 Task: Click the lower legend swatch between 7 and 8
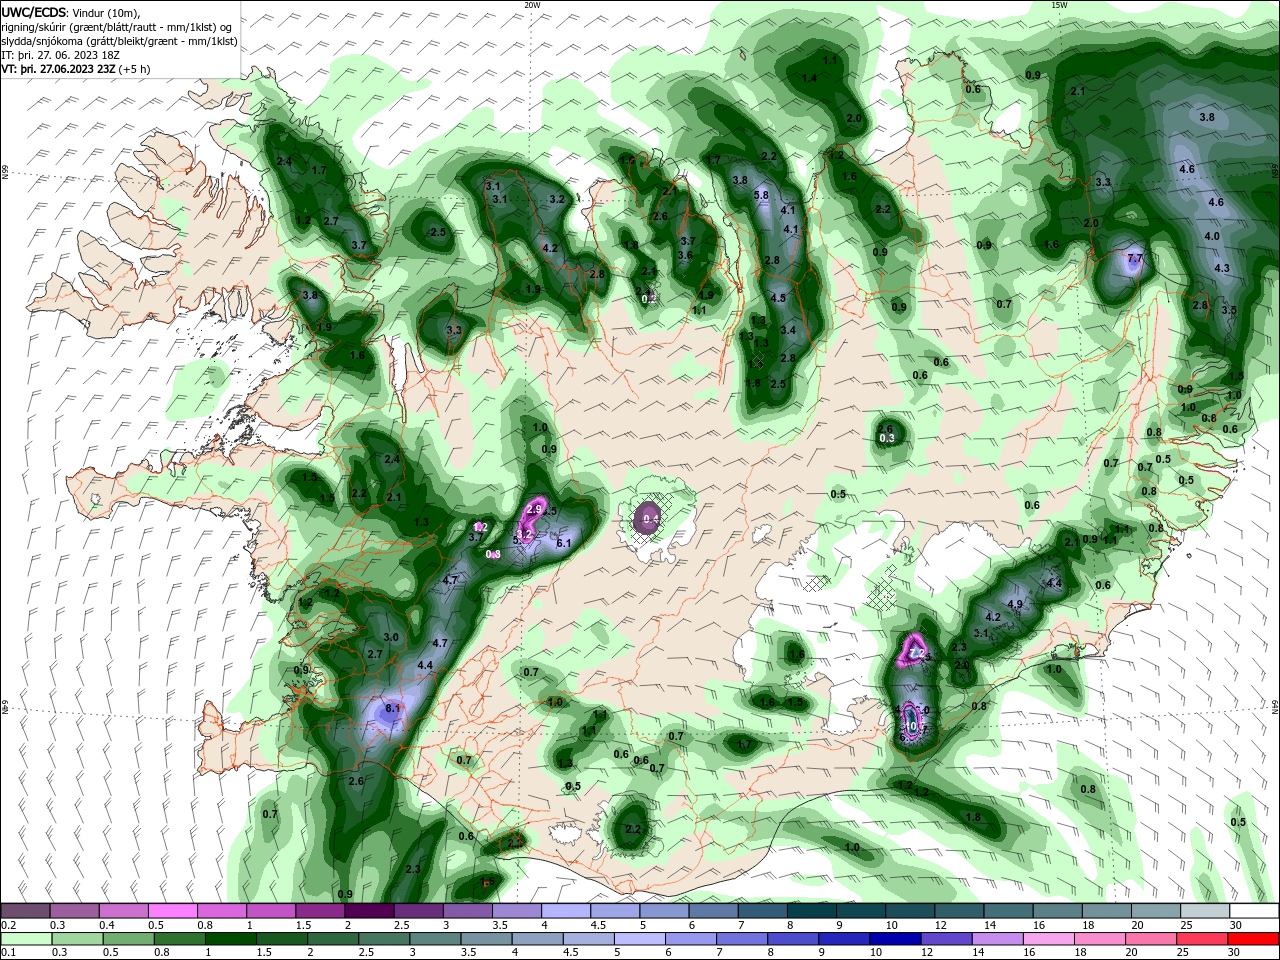pos(742,939)
